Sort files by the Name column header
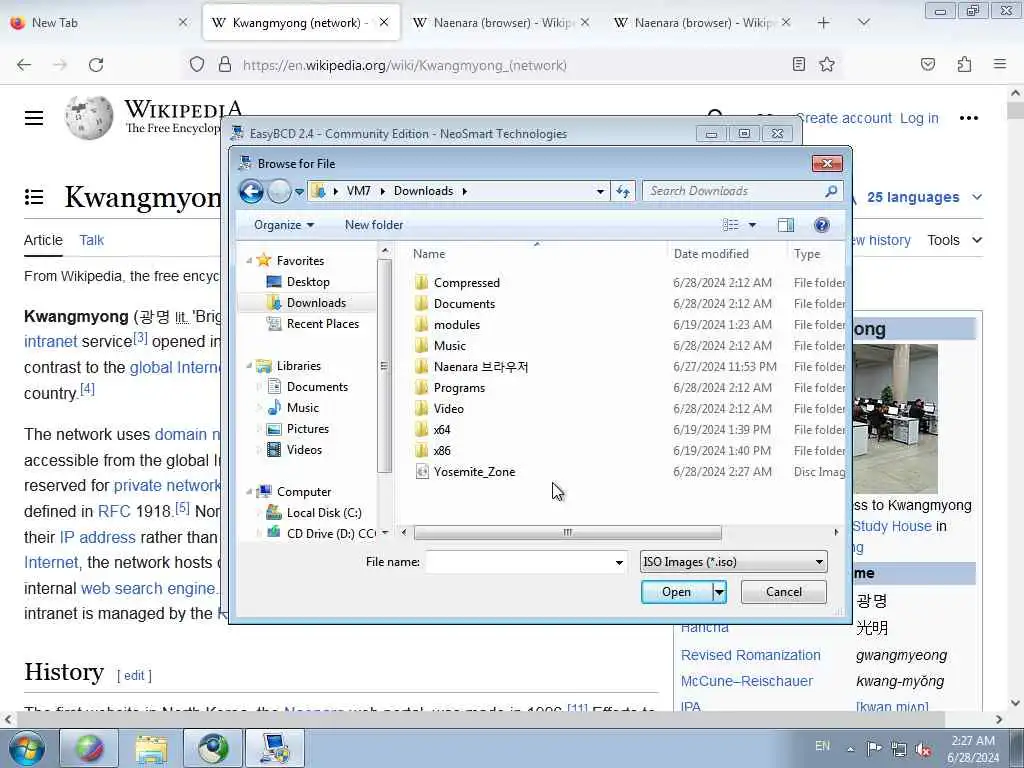Viewport: 1024px width, 768px height. point(428,254)
